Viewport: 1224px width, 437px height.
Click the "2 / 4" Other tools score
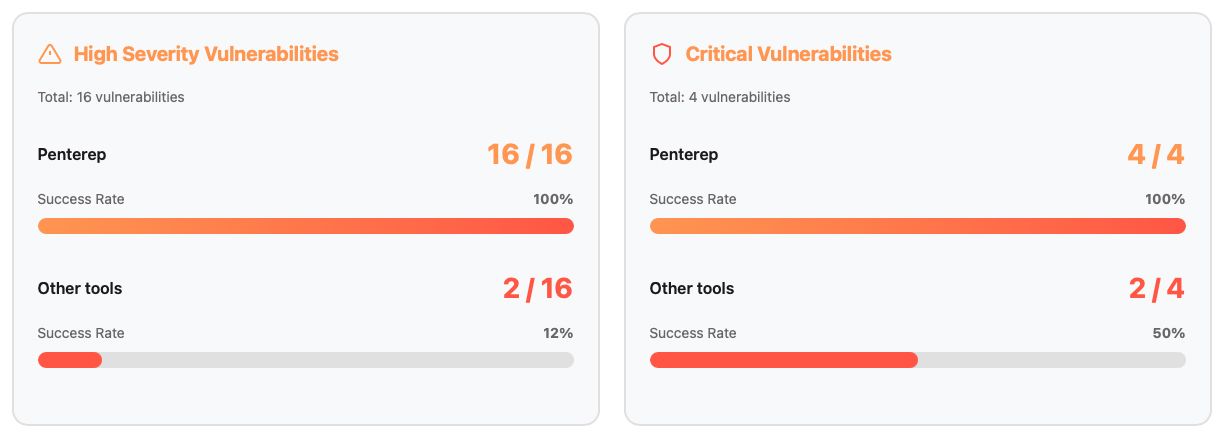(x=1156, y=289)
